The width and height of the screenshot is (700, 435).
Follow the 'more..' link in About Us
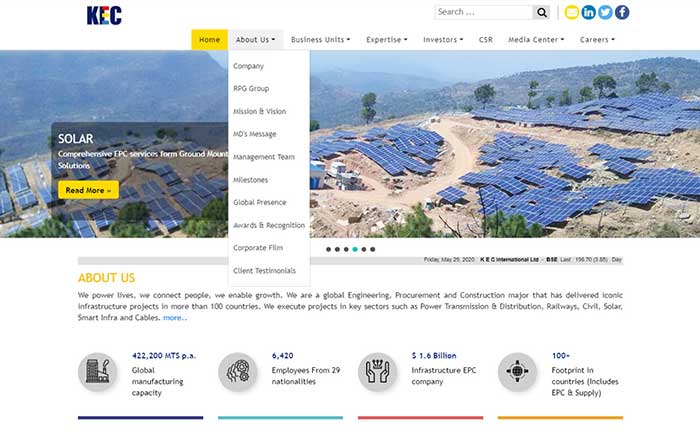click(174, 318)
